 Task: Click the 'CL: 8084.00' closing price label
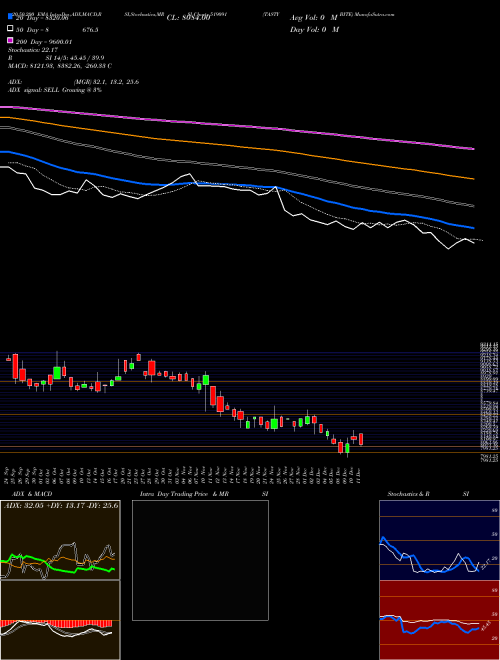click(188, 18)
